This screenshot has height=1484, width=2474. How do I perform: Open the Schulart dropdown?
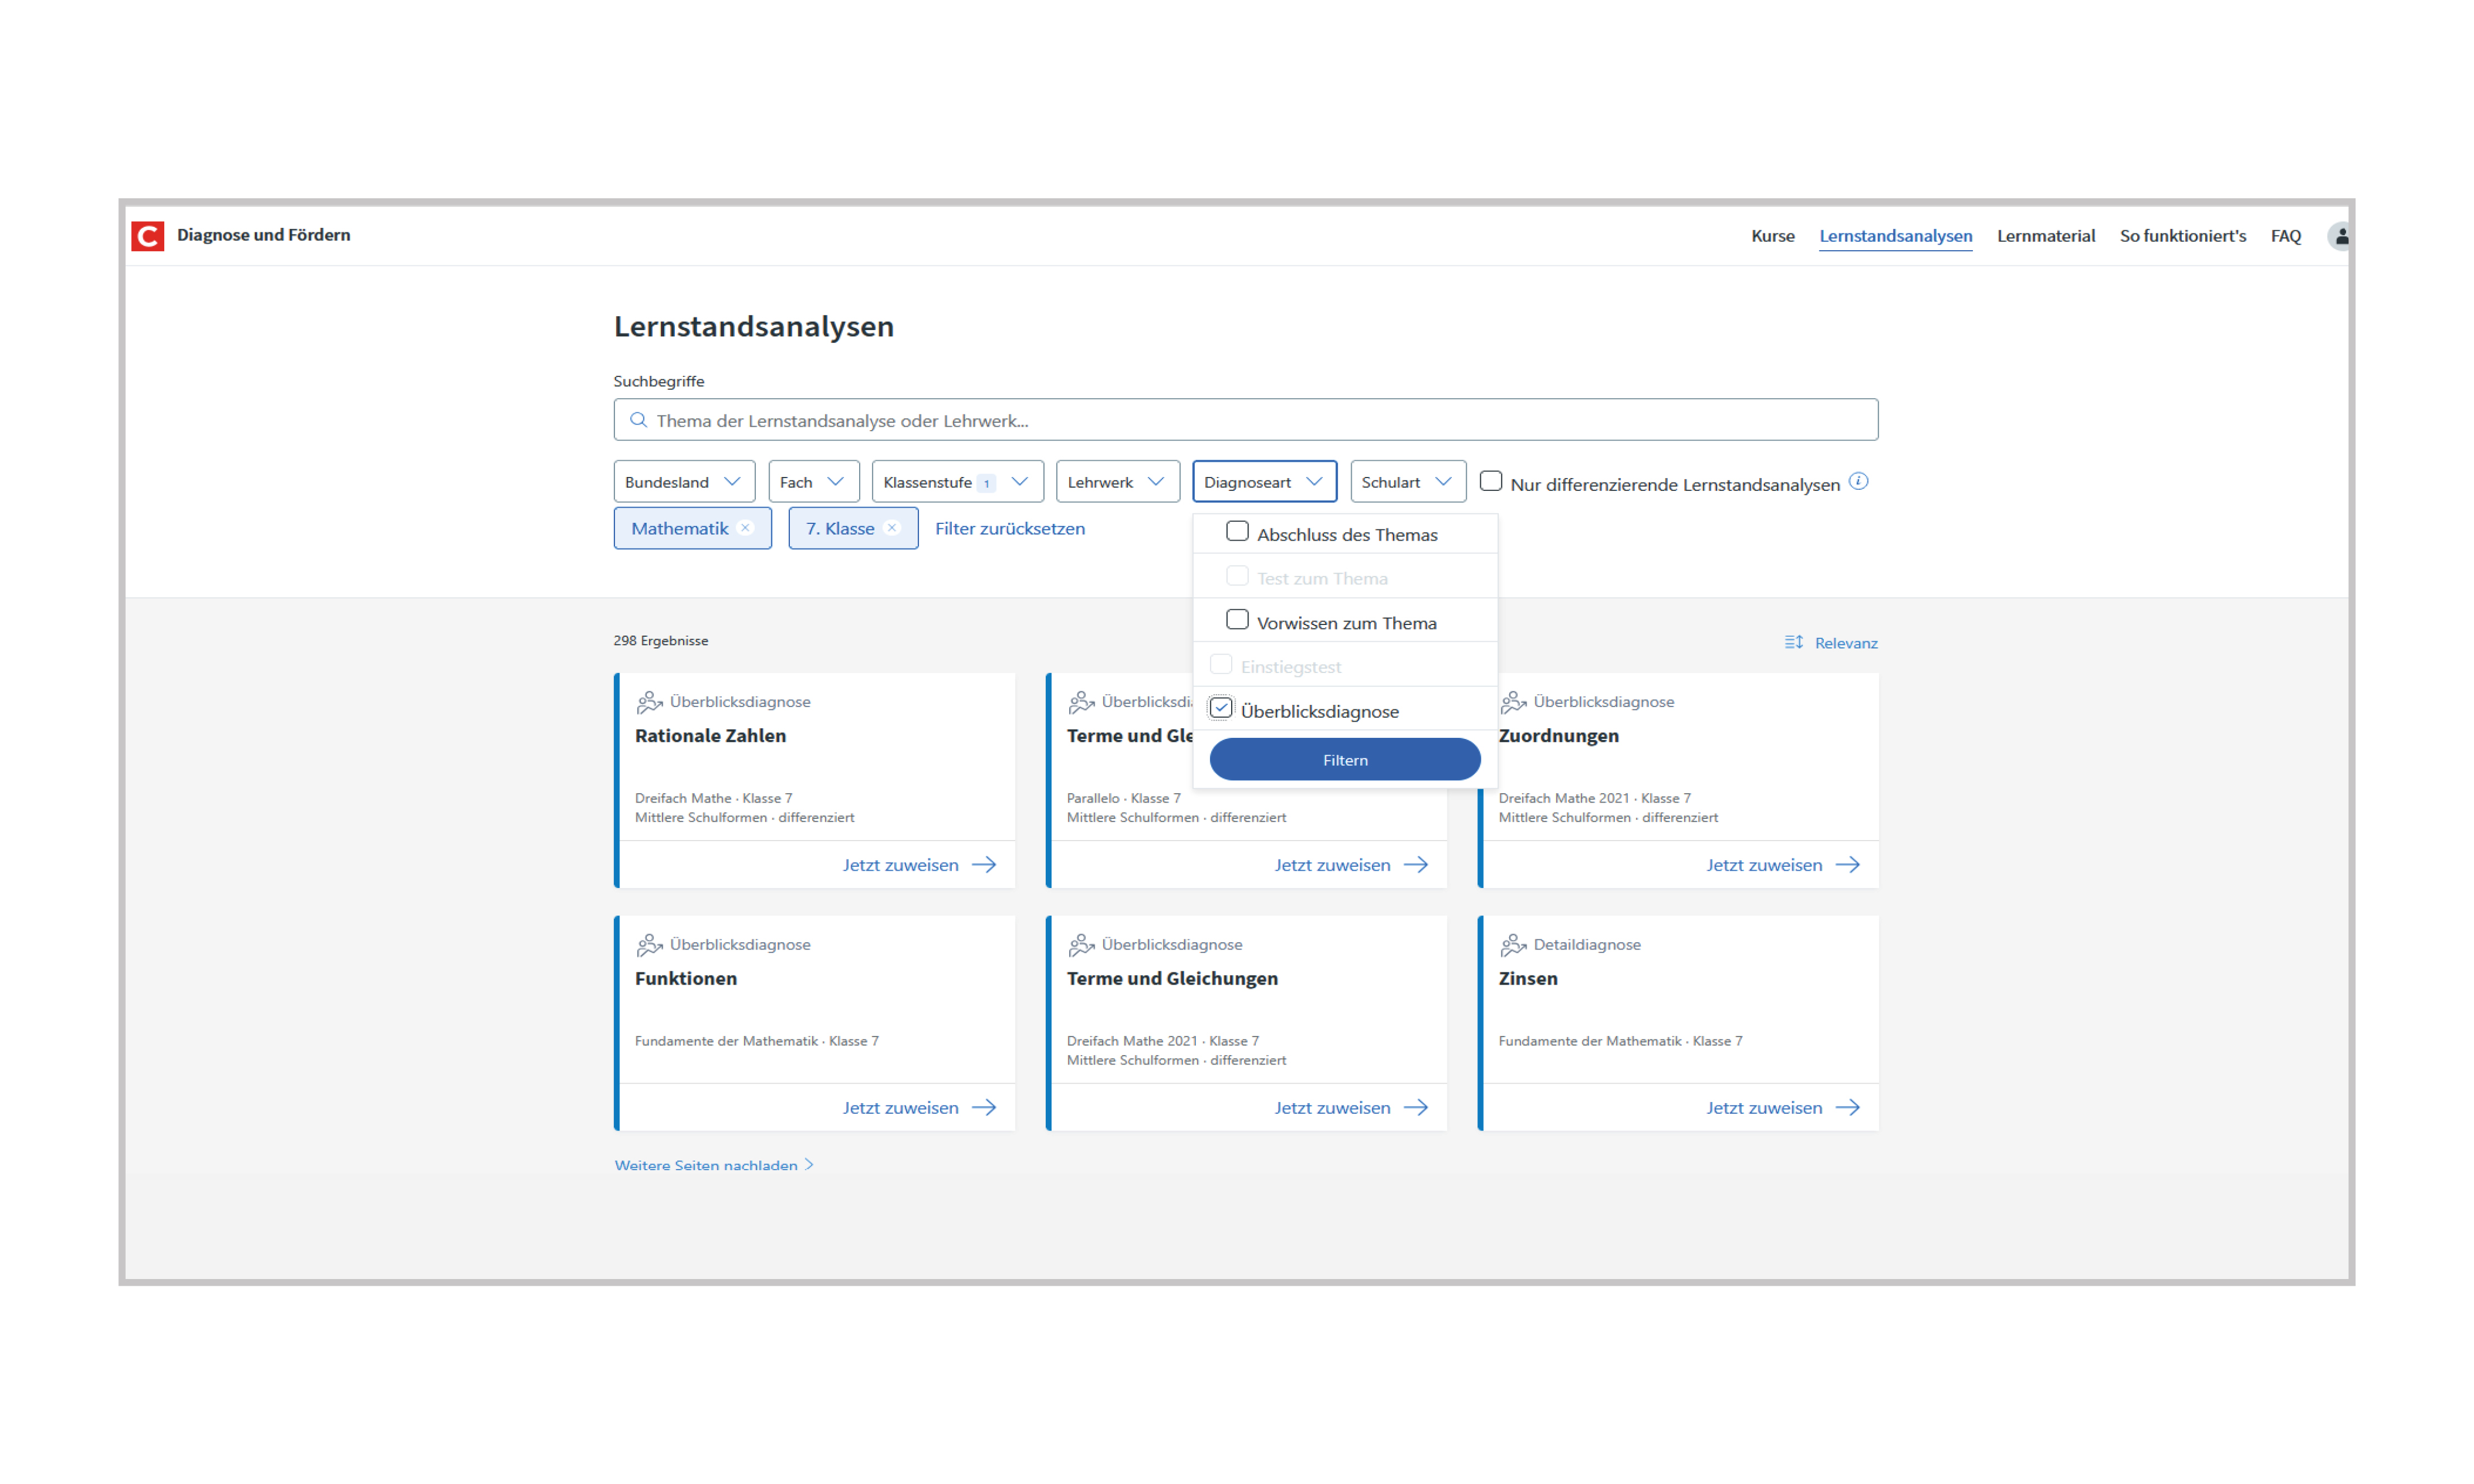click(1407, 481)
